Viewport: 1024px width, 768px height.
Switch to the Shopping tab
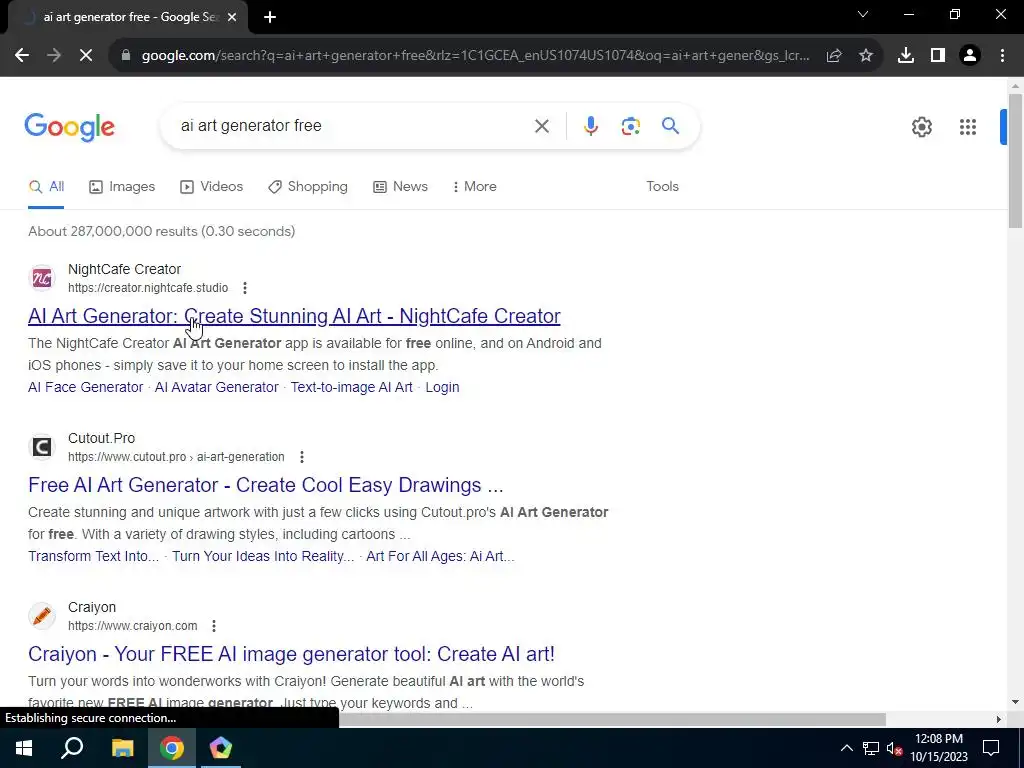308,187
